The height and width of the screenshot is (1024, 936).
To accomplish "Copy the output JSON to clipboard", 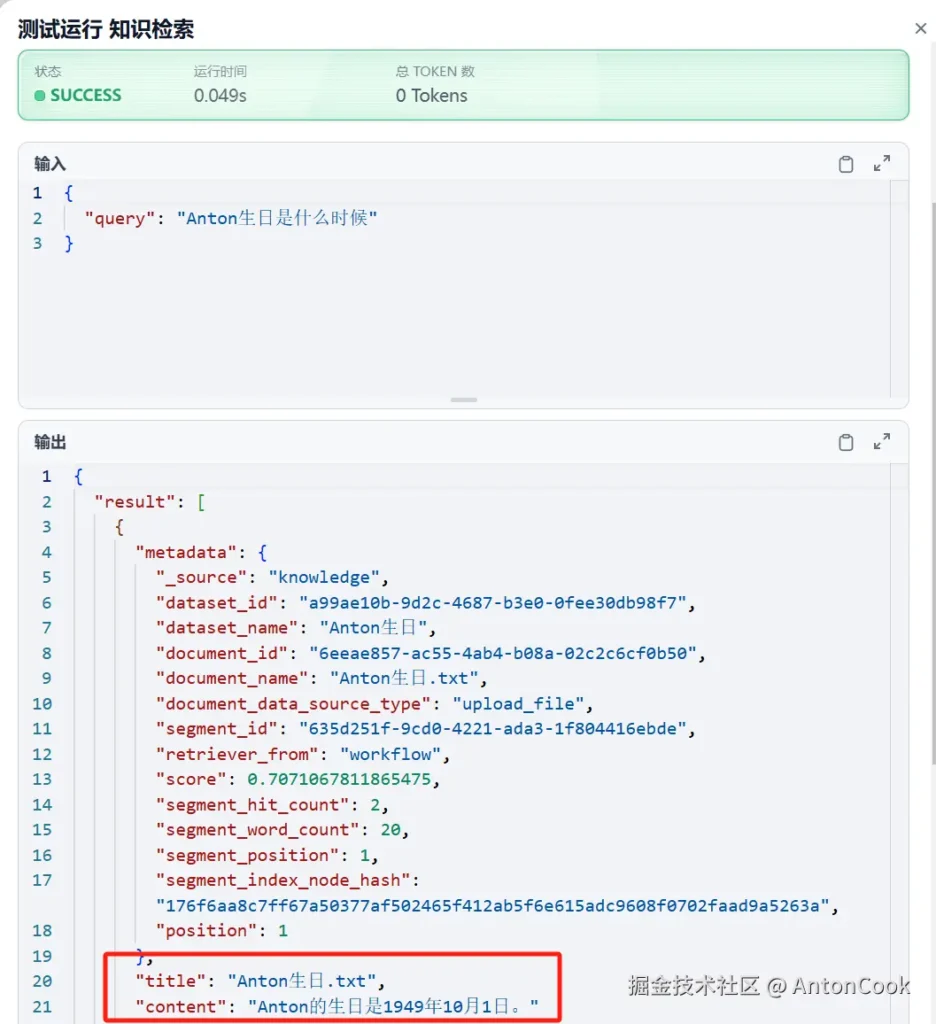I will (x=846, y=443).
